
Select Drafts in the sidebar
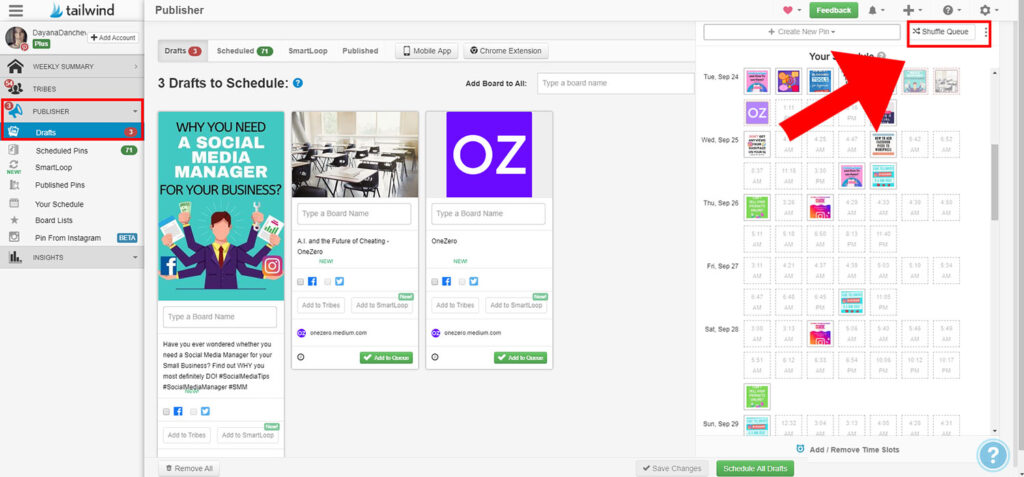pos(72,133)
